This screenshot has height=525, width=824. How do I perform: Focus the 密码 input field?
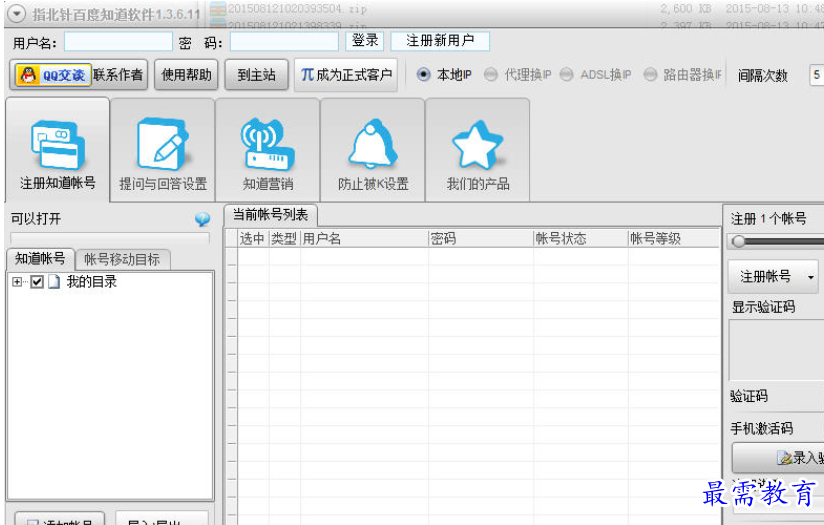284,42
